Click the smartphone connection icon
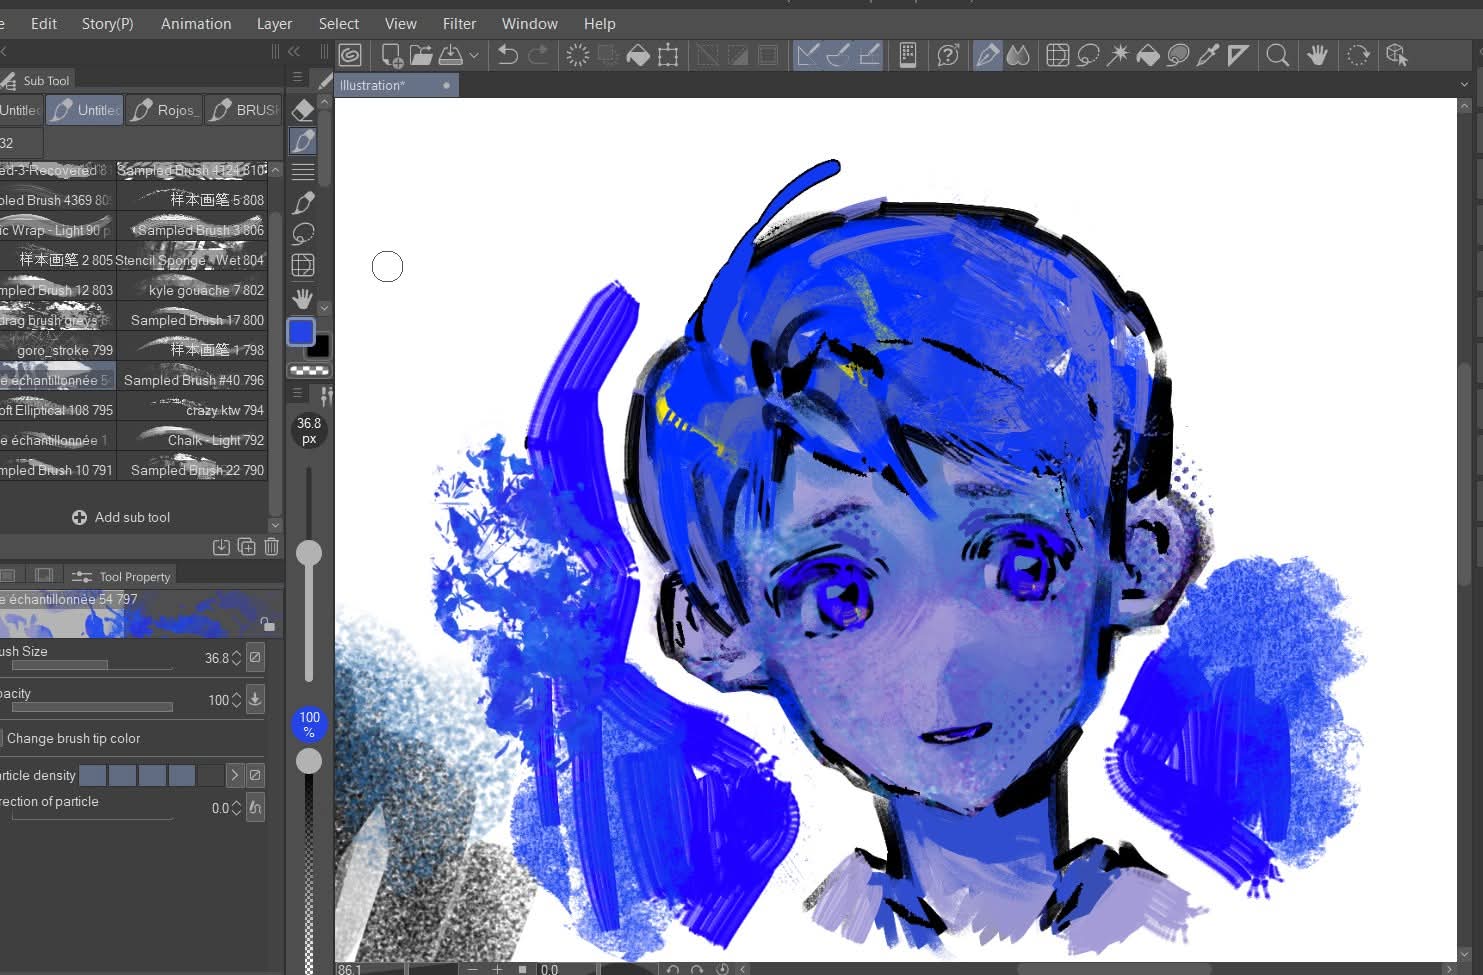 908,55
